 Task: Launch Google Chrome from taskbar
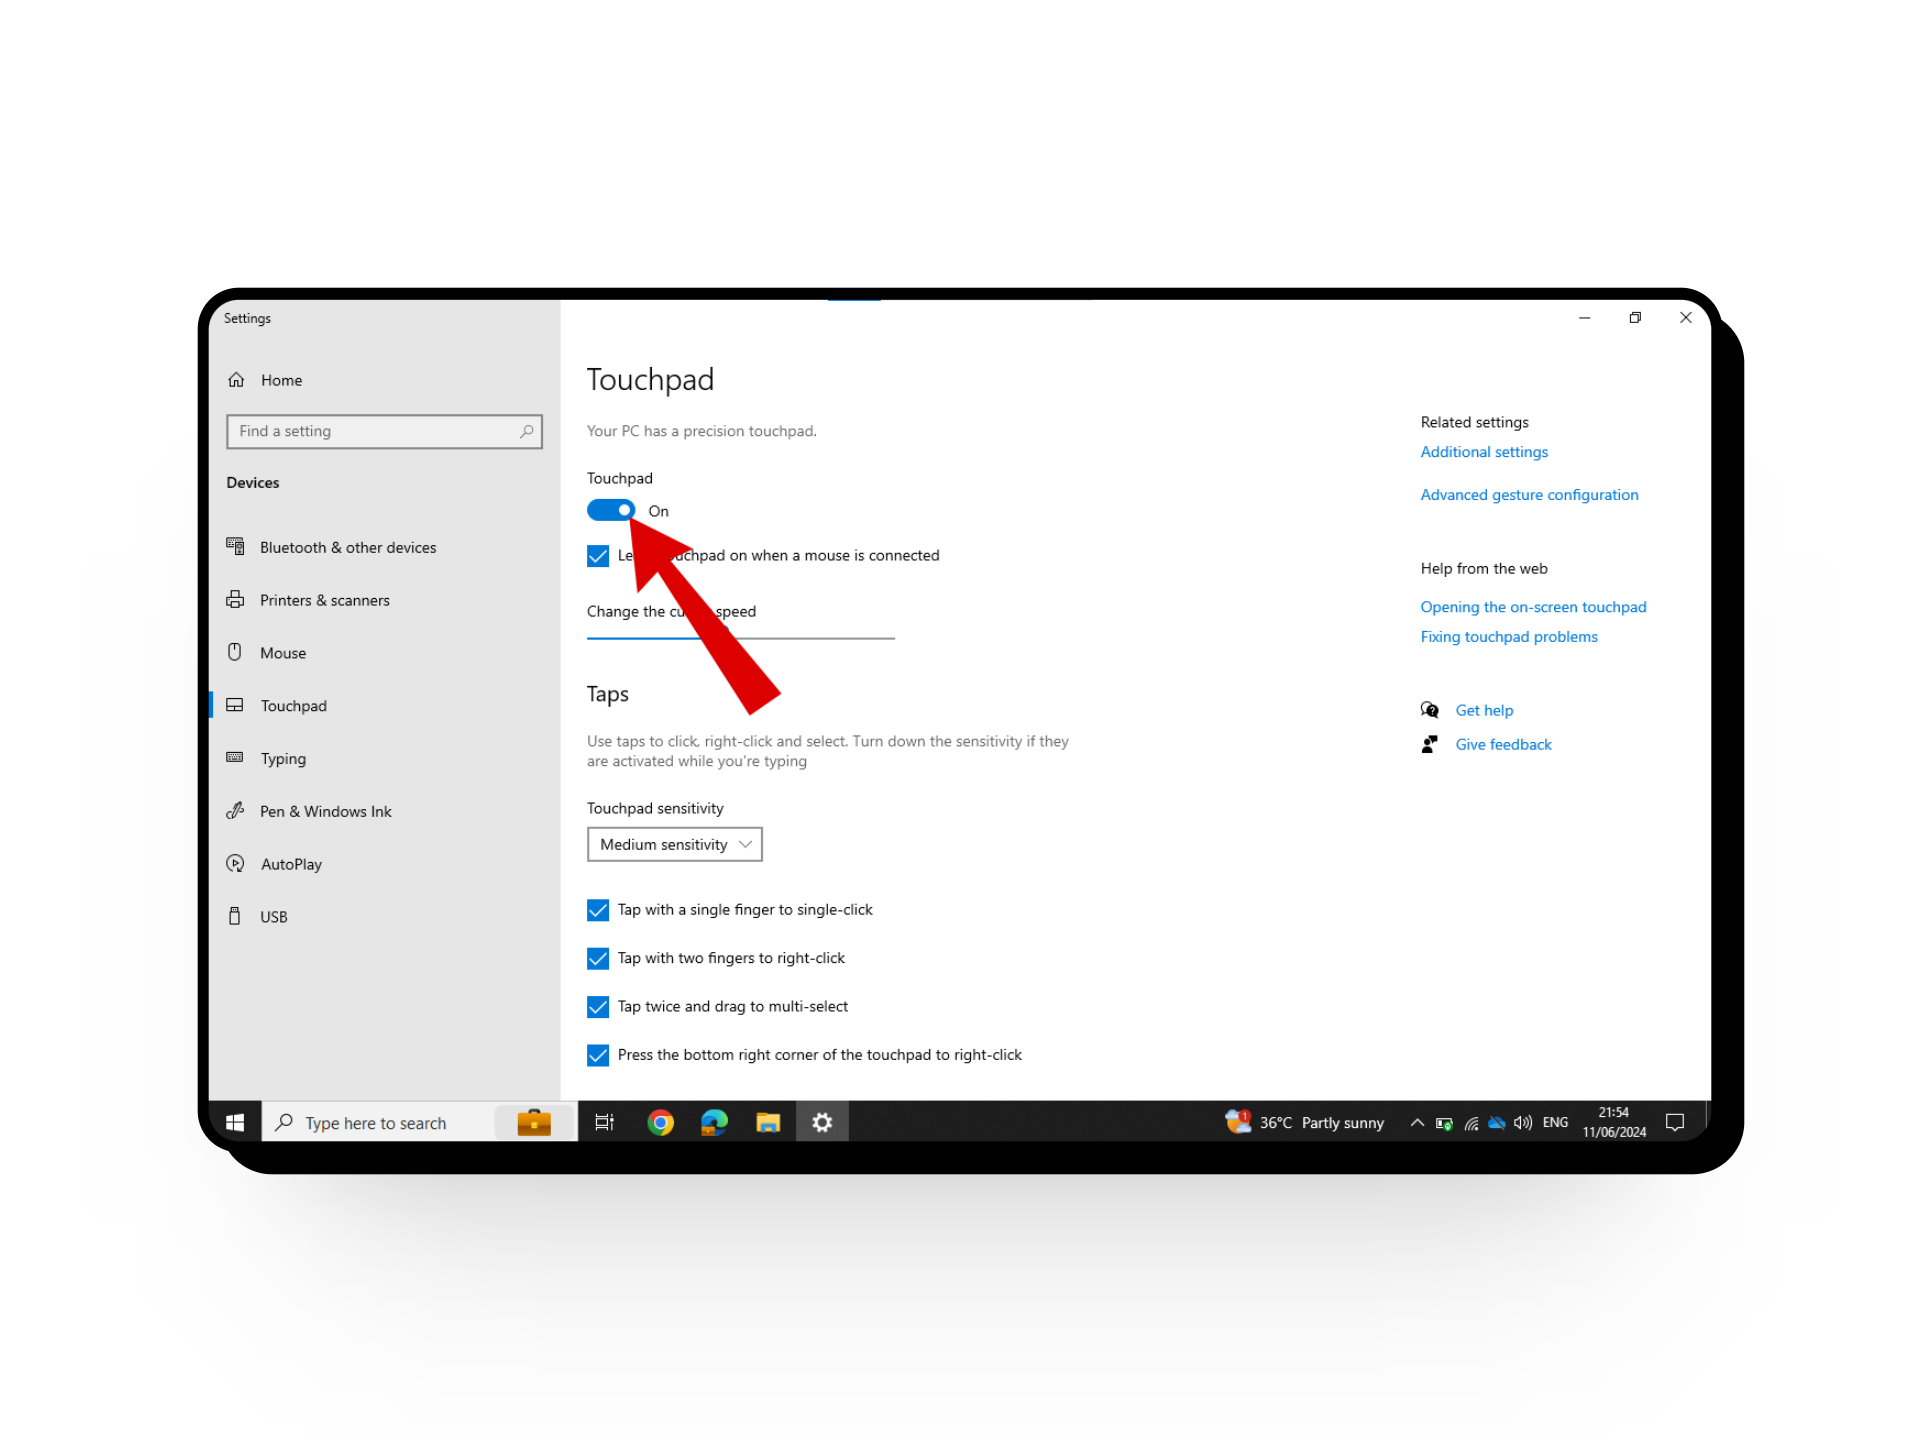pyautogui.click(x=660, y=1122)
